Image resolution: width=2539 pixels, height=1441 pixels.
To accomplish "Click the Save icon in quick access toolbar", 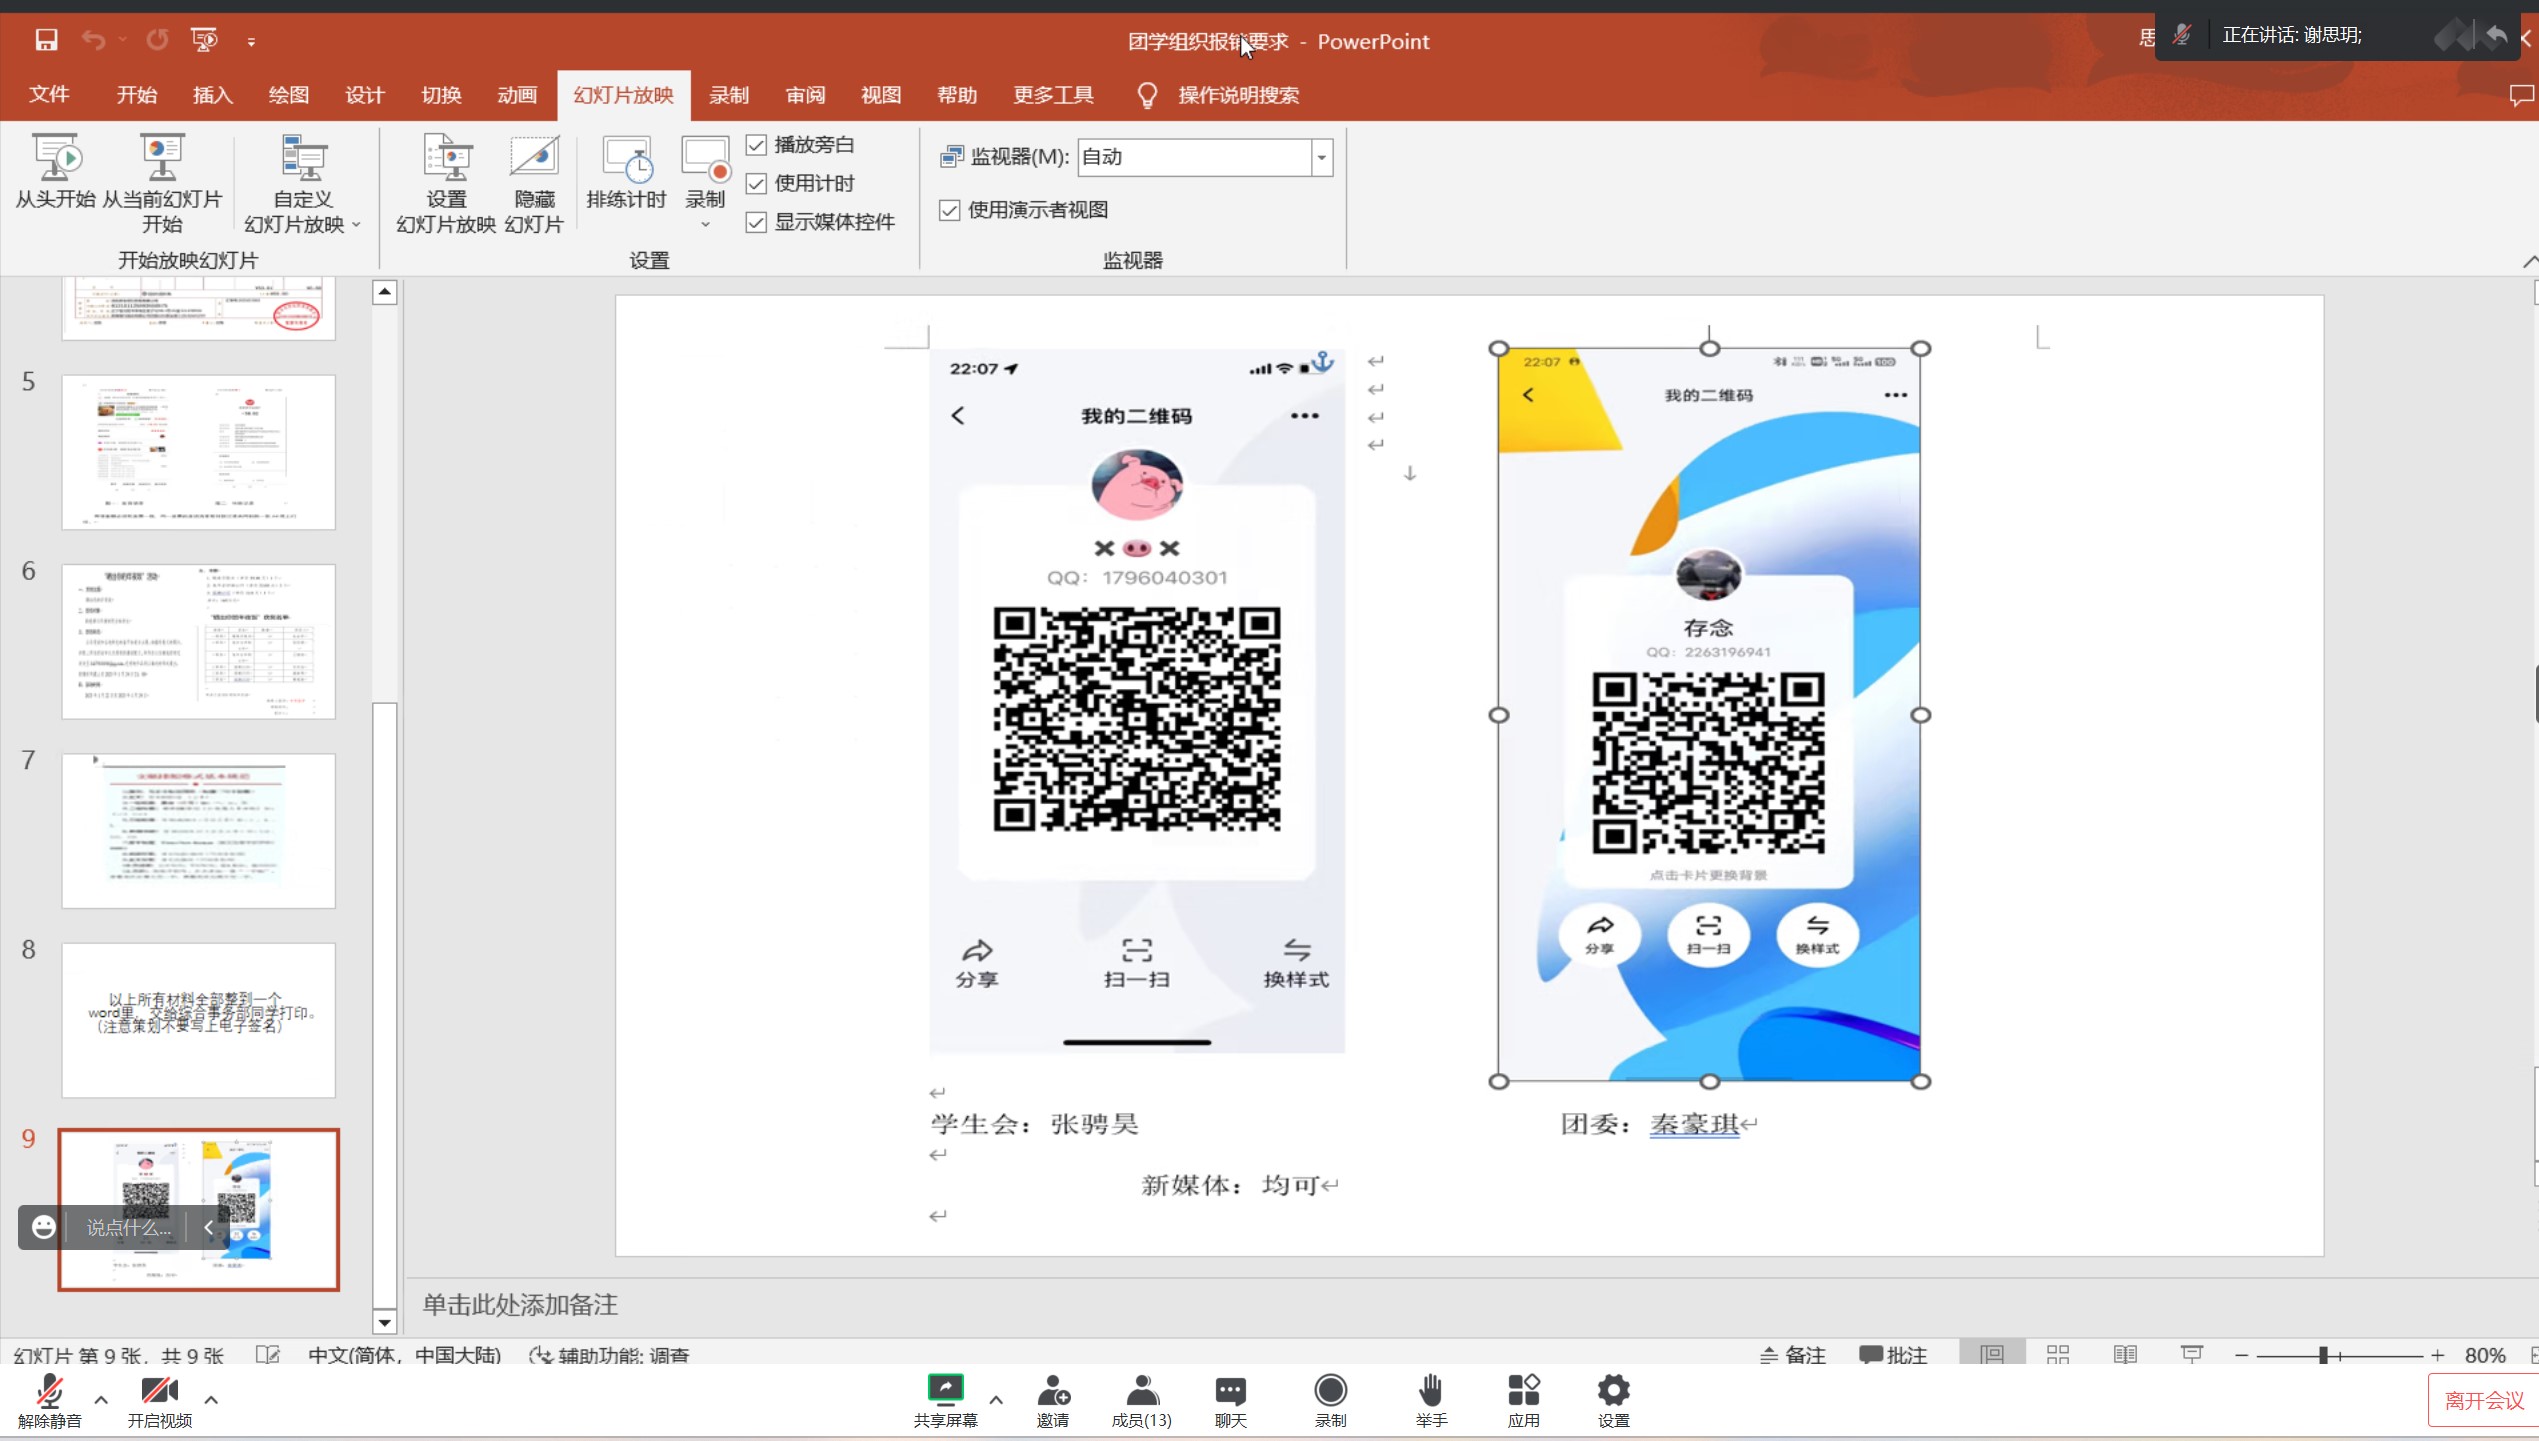I will (46, 40).
